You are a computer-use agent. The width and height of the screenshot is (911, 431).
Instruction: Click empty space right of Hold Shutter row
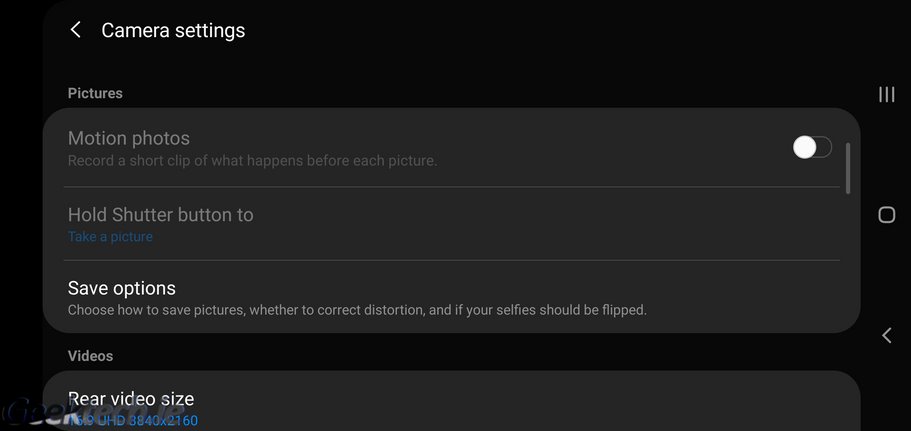coord(550,224)
